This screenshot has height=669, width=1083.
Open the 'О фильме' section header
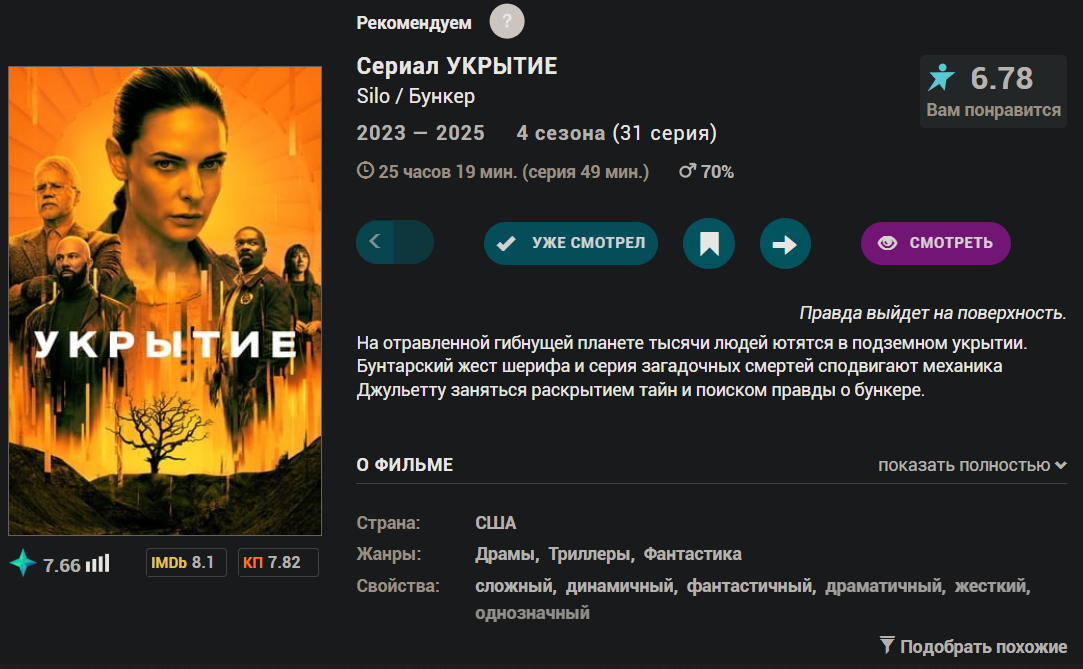pyautogui.click(x=405, y=465)
